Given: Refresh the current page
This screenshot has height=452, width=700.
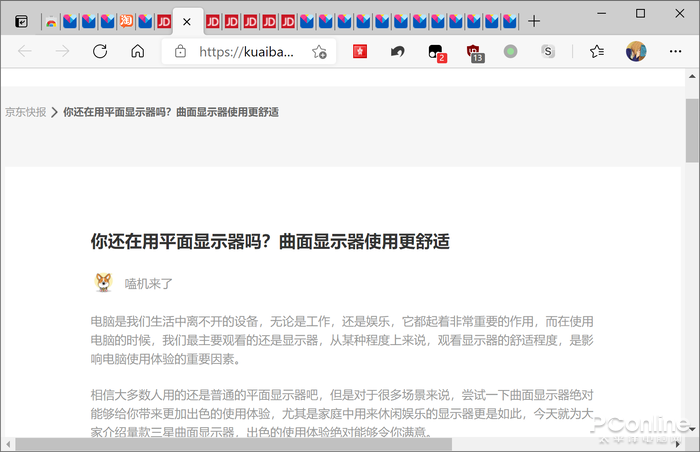Looking at the screenshot, I should [100, 51].
